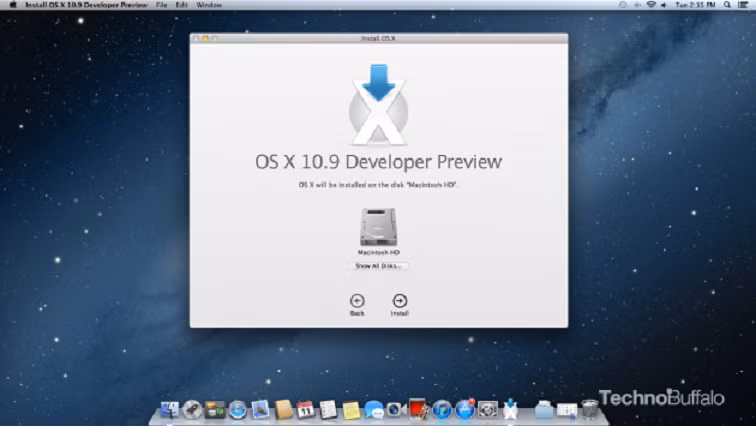The width and height of the screenshot is (756, 426).
Task: Open the stack beside Trash in dock
Action: pyautogui.click(x=567, y=410)
